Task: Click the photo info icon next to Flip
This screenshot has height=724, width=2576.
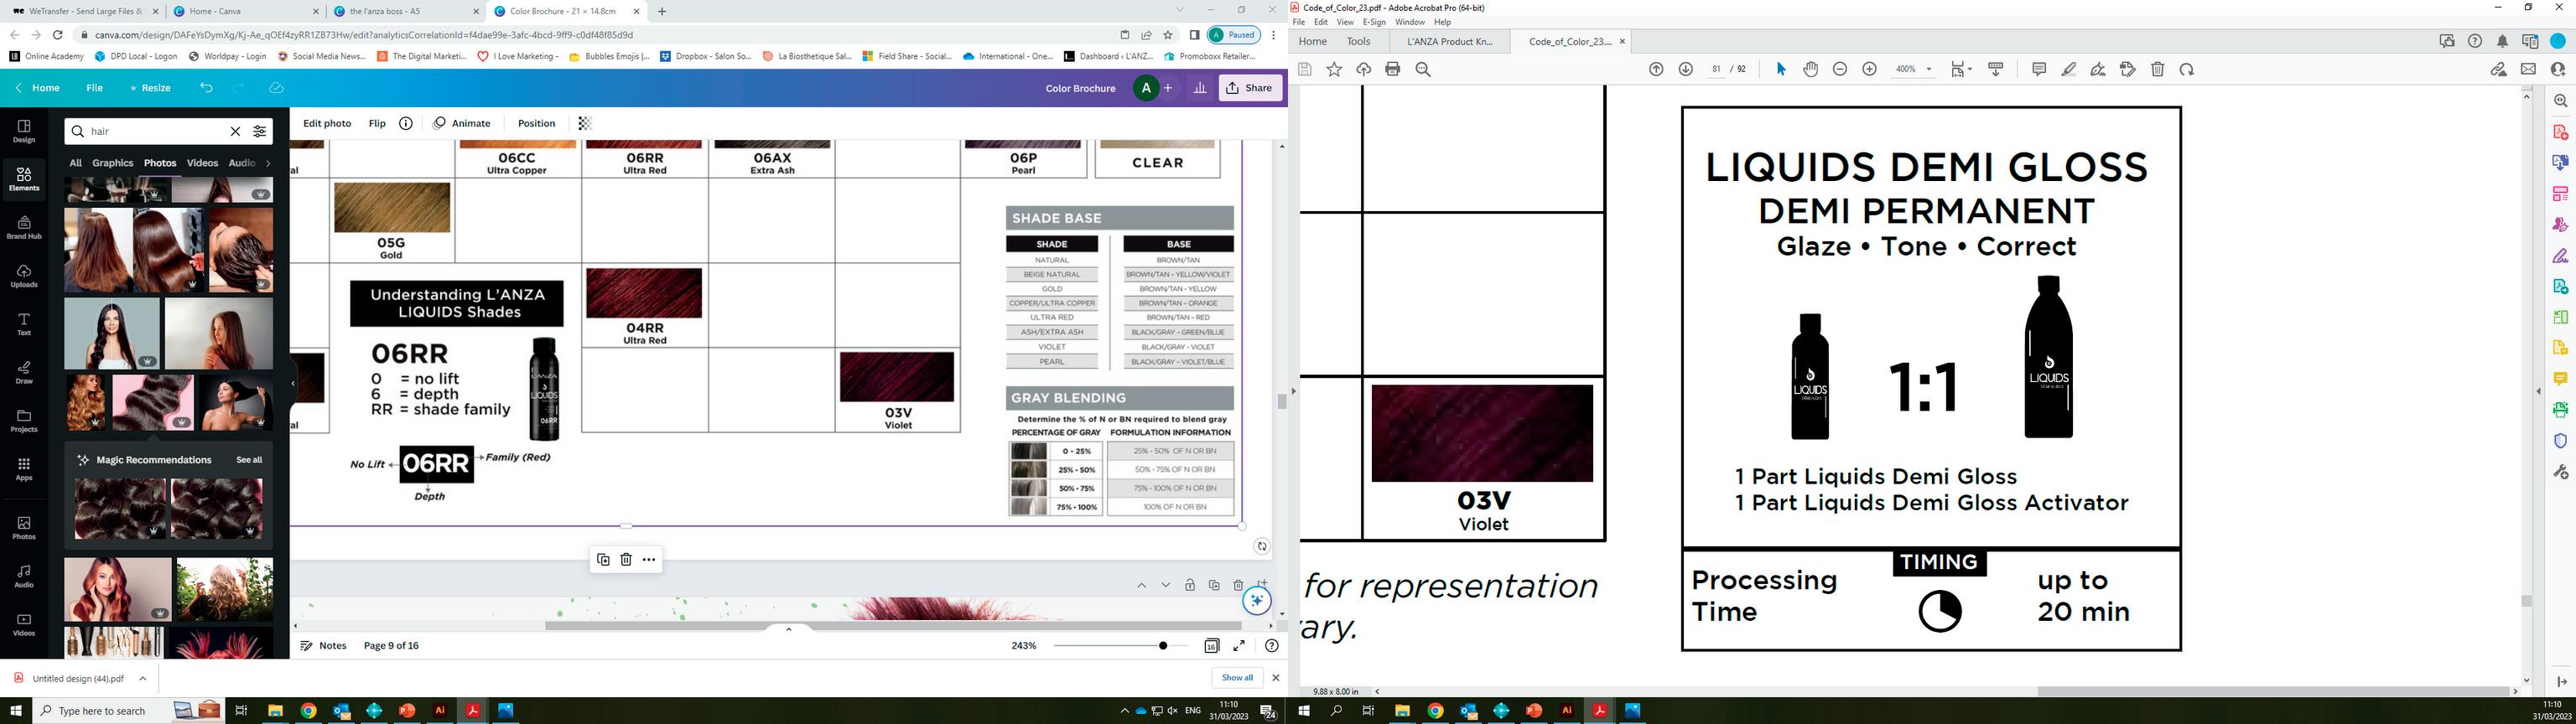Action: [x=406, y=123]
